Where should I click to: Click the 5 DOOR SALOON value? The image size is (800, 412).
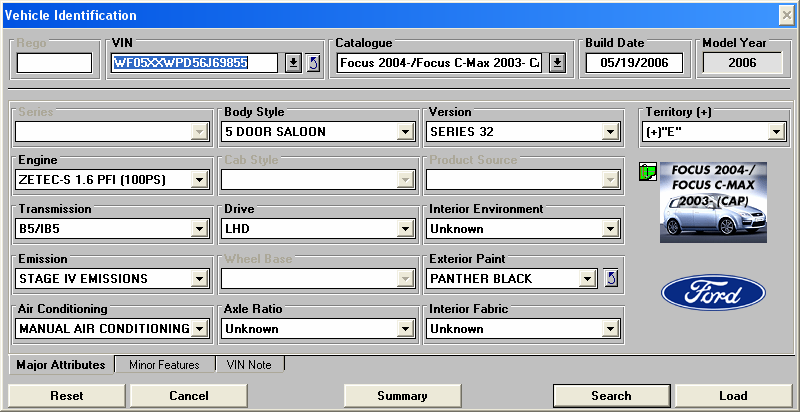coord(276,132)
